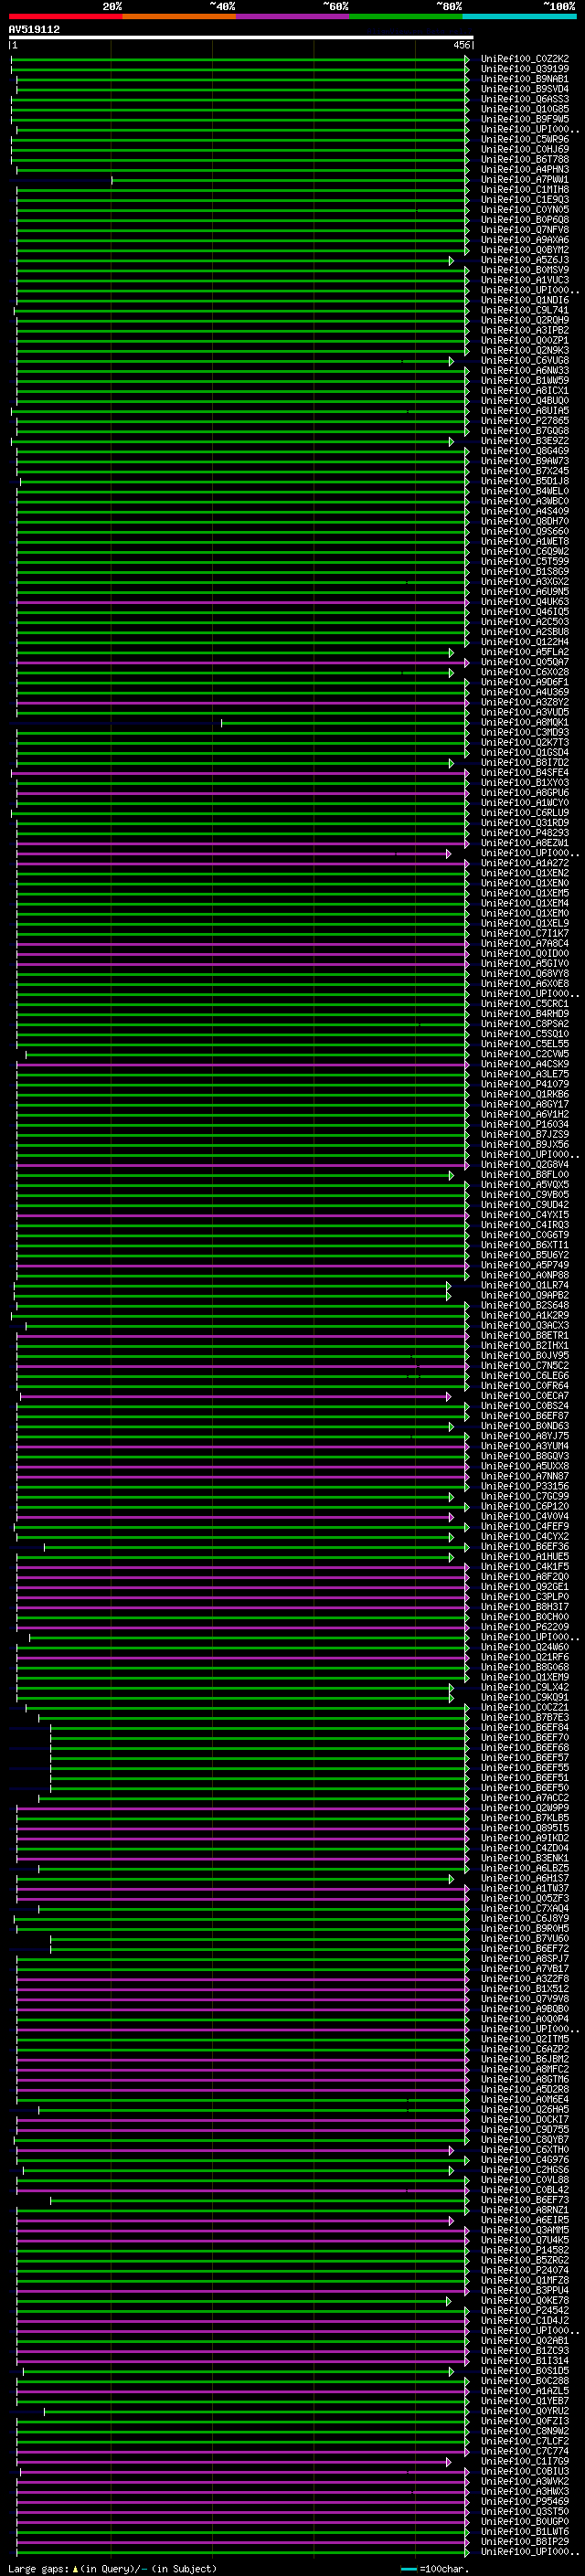Select the UniRef100_A3LE75 label

[x=525, y=1074]
